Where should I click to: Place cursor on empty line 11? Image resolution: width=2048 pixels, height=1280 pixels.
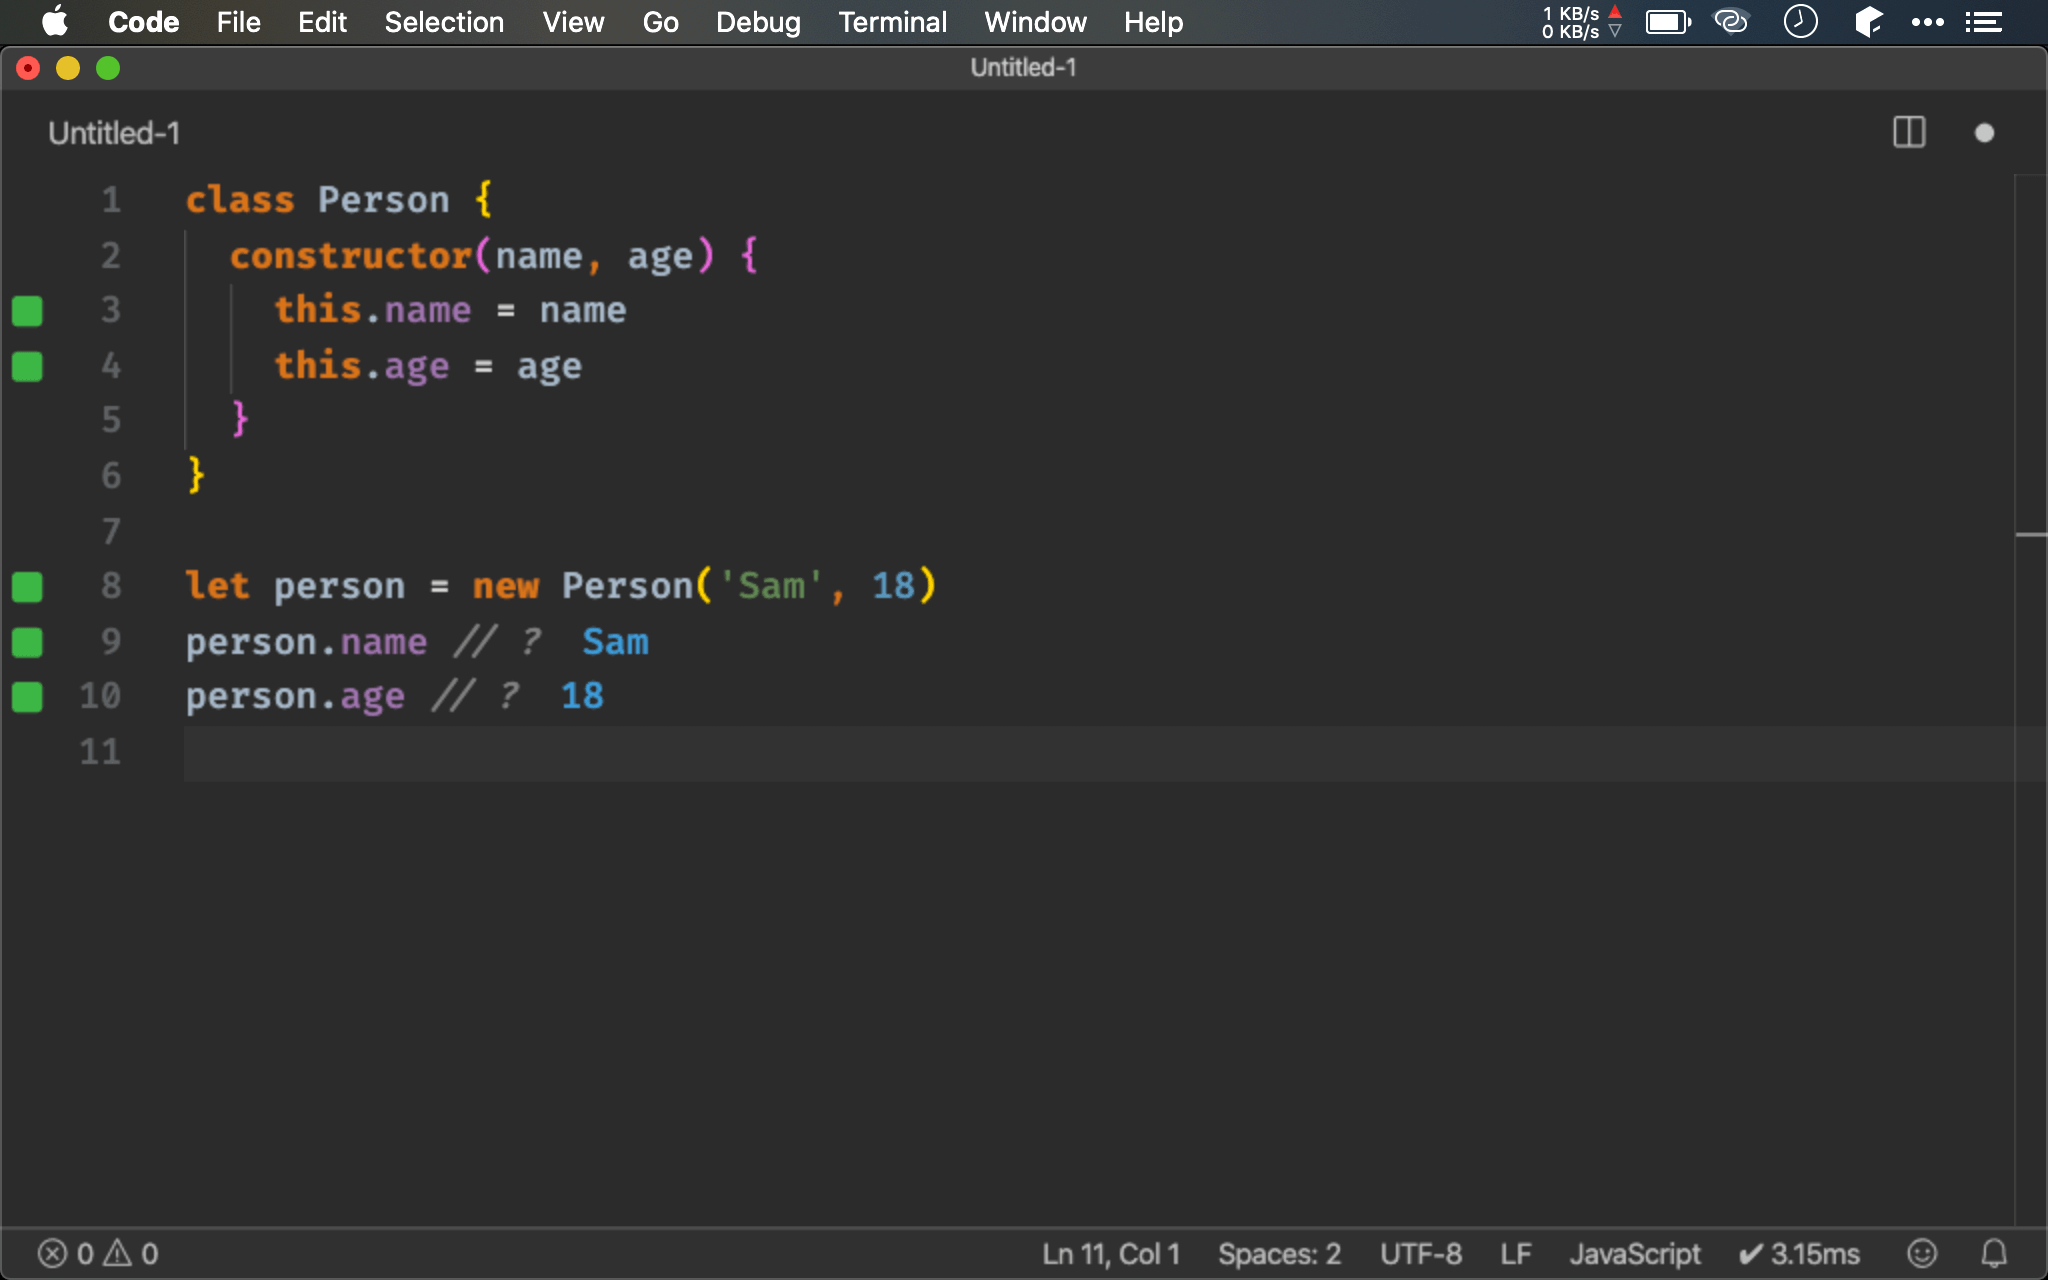pos(600,753)
